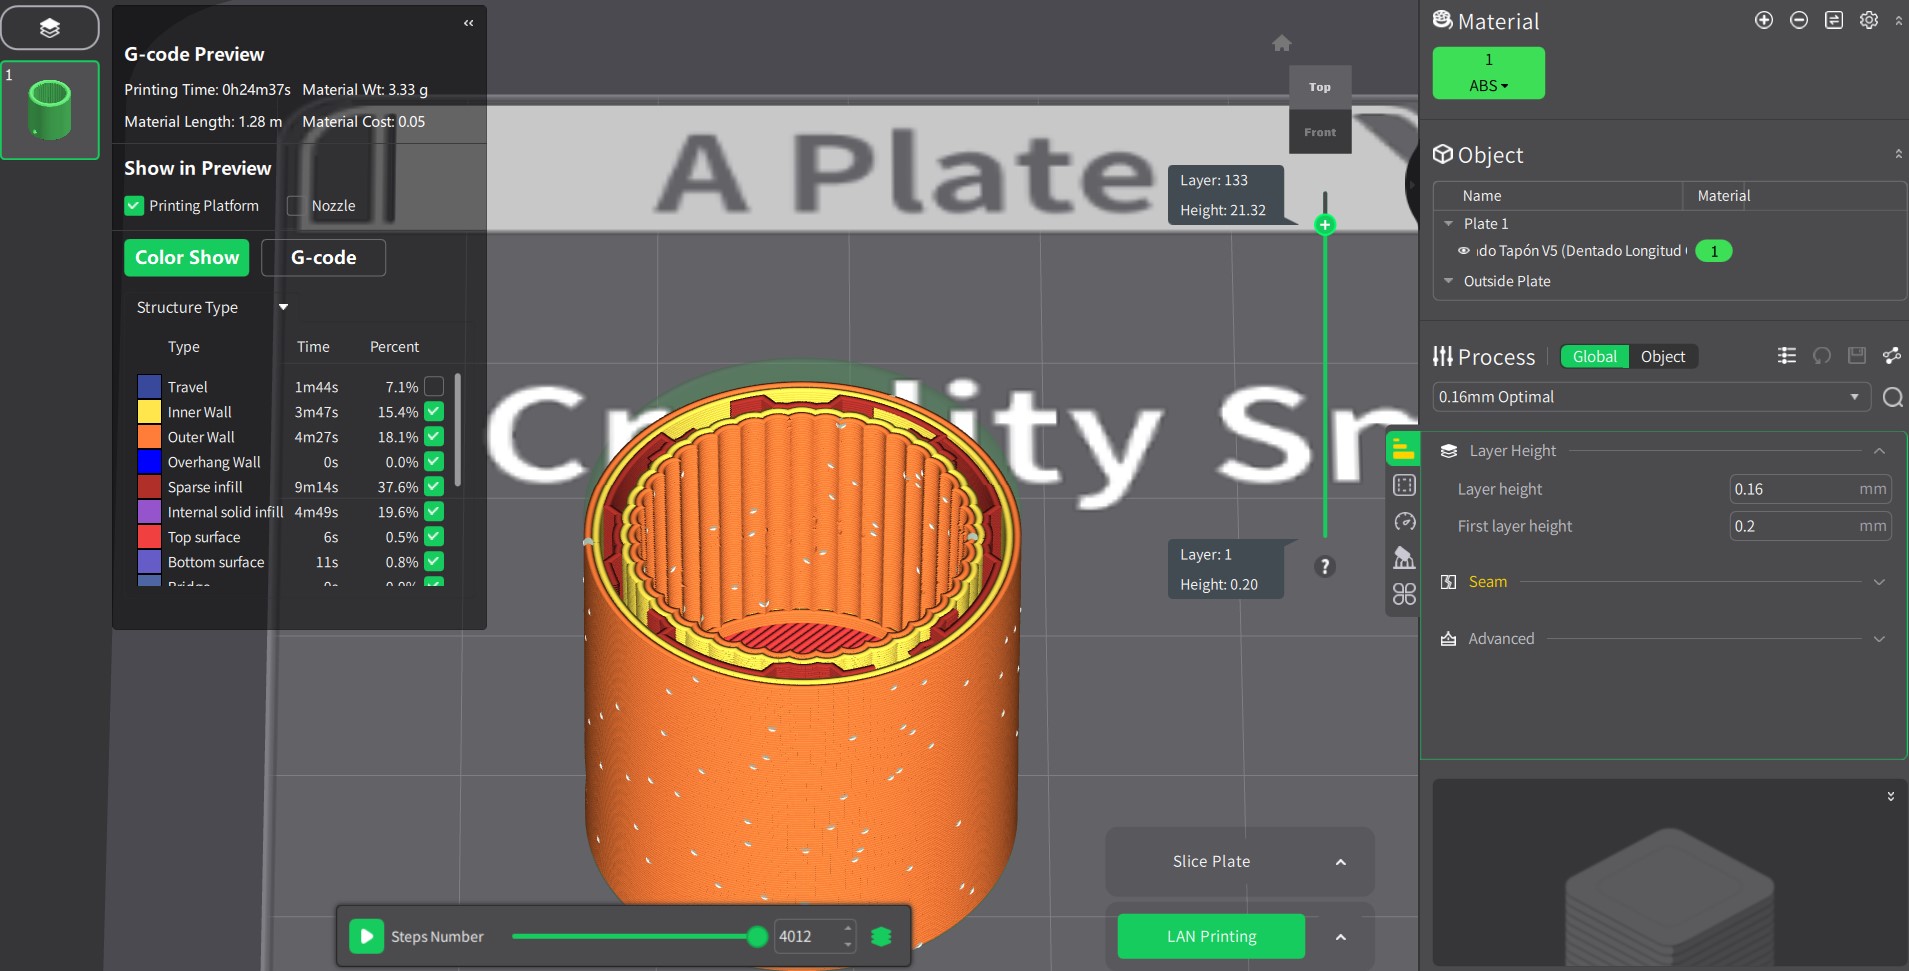Image resolution: width=1909 pixels, height=971 pixels.
Task: Open the process parameter list icon
Action: tap(1787, 355)
